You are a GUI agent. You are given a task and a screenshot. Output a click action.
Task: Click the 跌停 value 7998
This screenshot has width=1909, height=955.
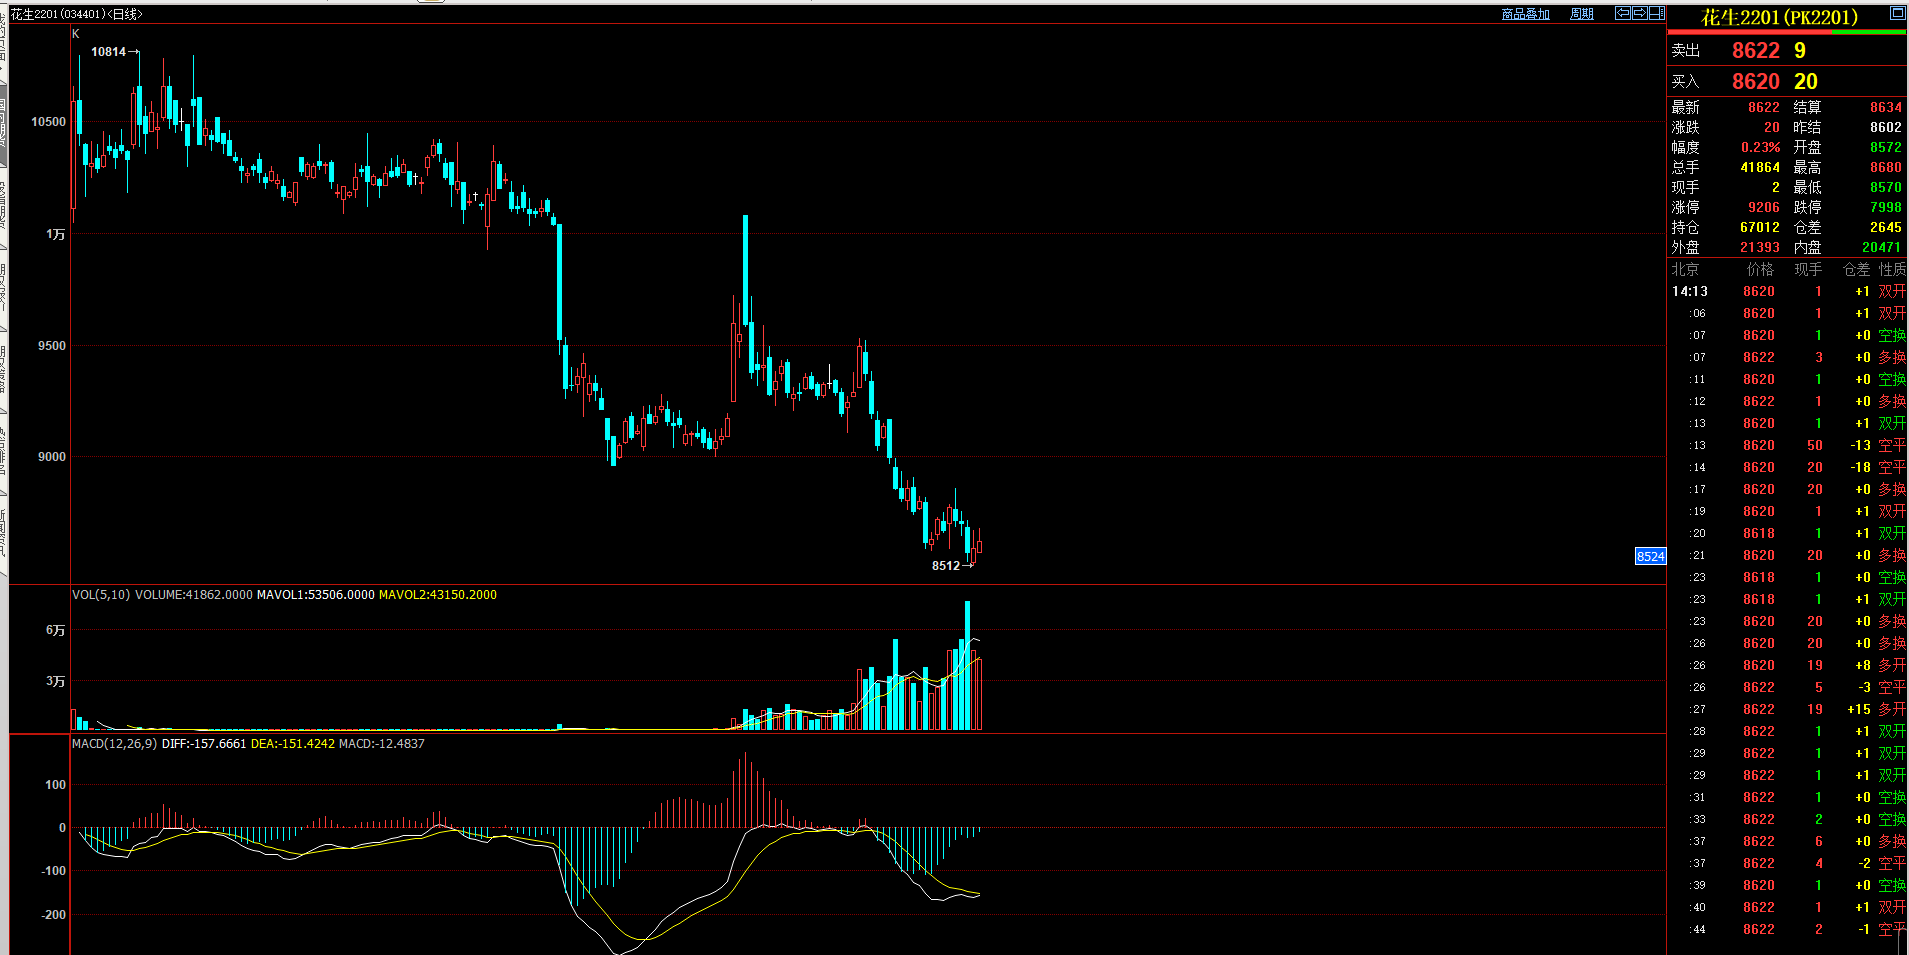click(1886, 207)
